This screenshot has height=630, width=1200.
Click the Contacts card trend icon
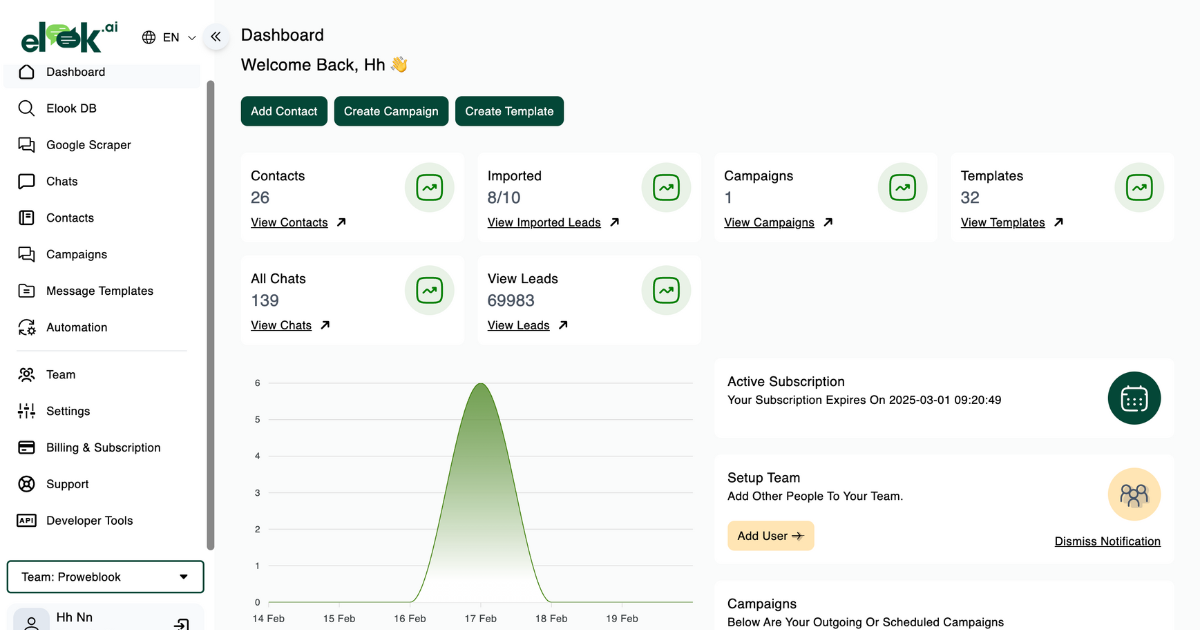pos(429,187)
